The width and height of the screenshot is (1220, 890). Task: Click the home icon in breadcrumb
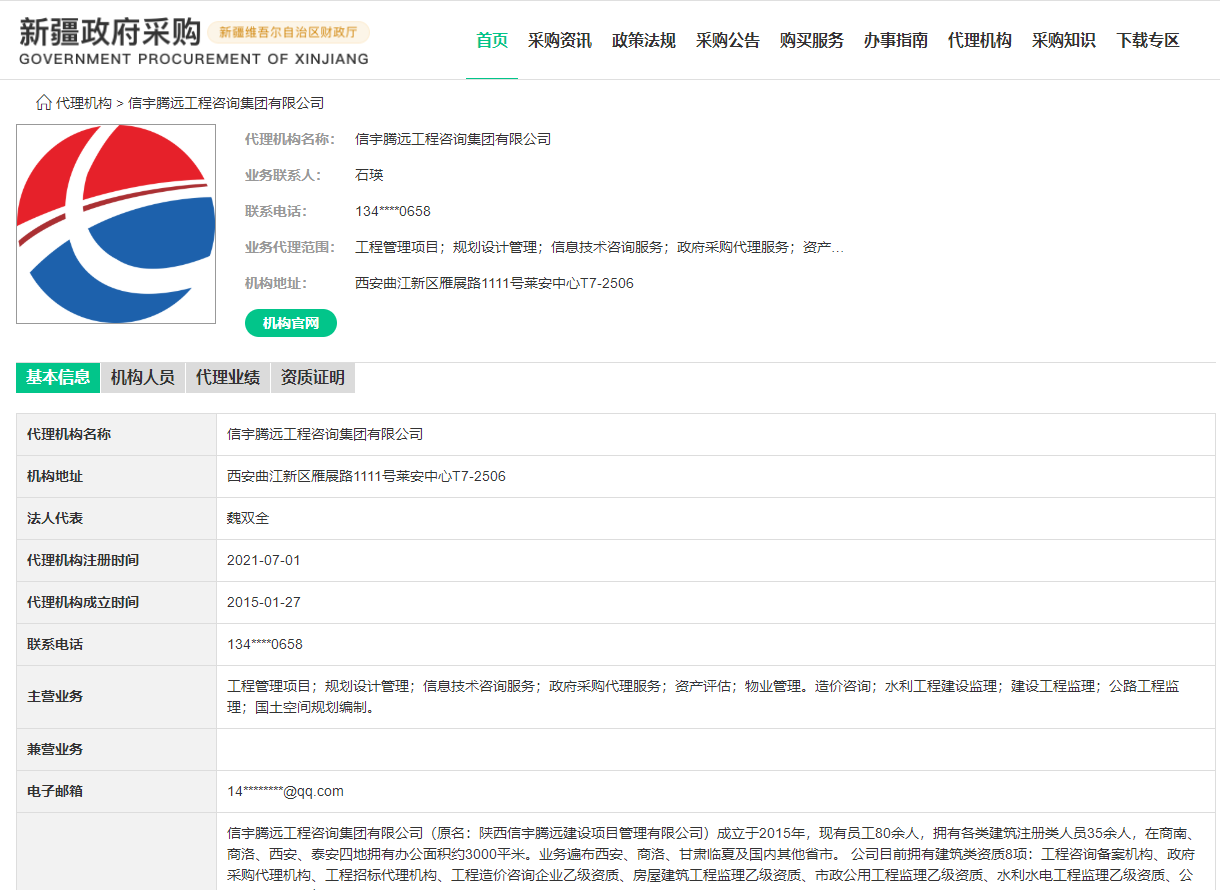(42, 102)
